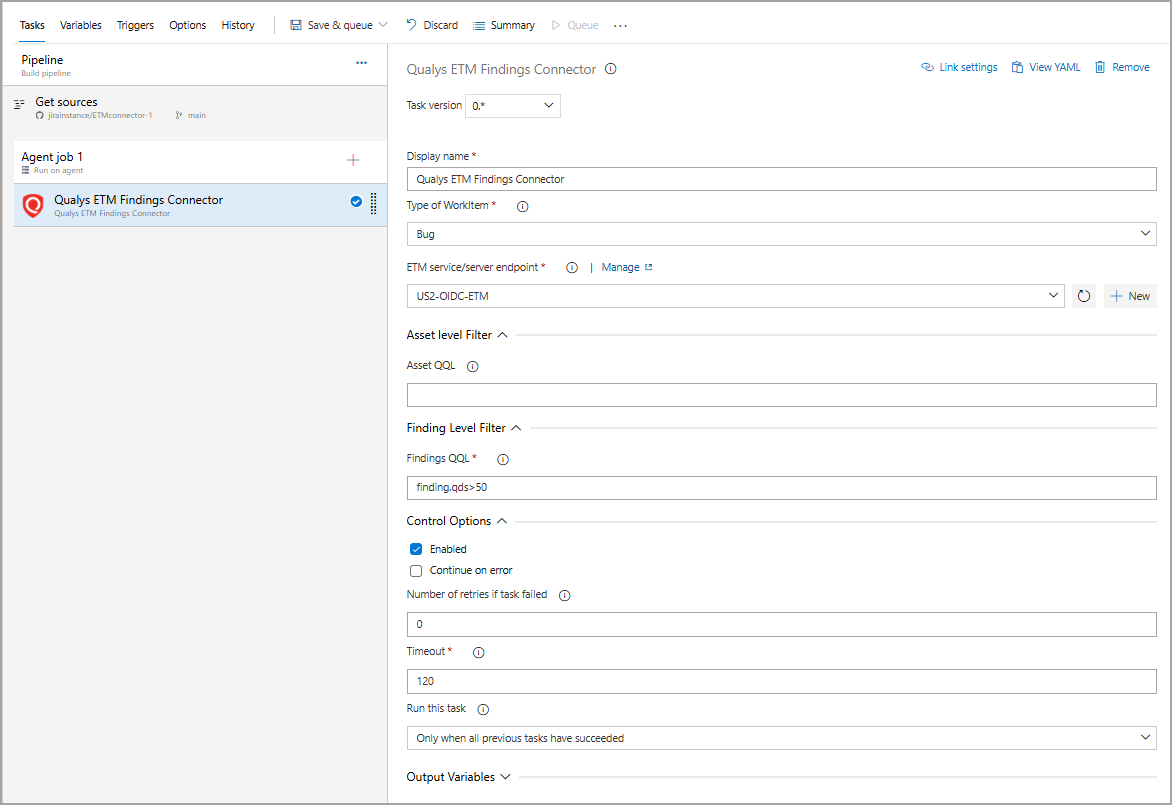Enable Continue on error
The image size is (1172, 805).
(x=416, y=570)
